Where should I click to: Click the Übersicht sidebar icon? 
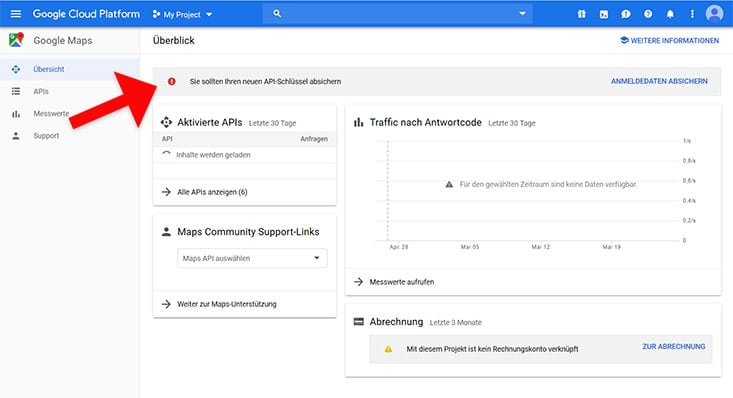16,69
